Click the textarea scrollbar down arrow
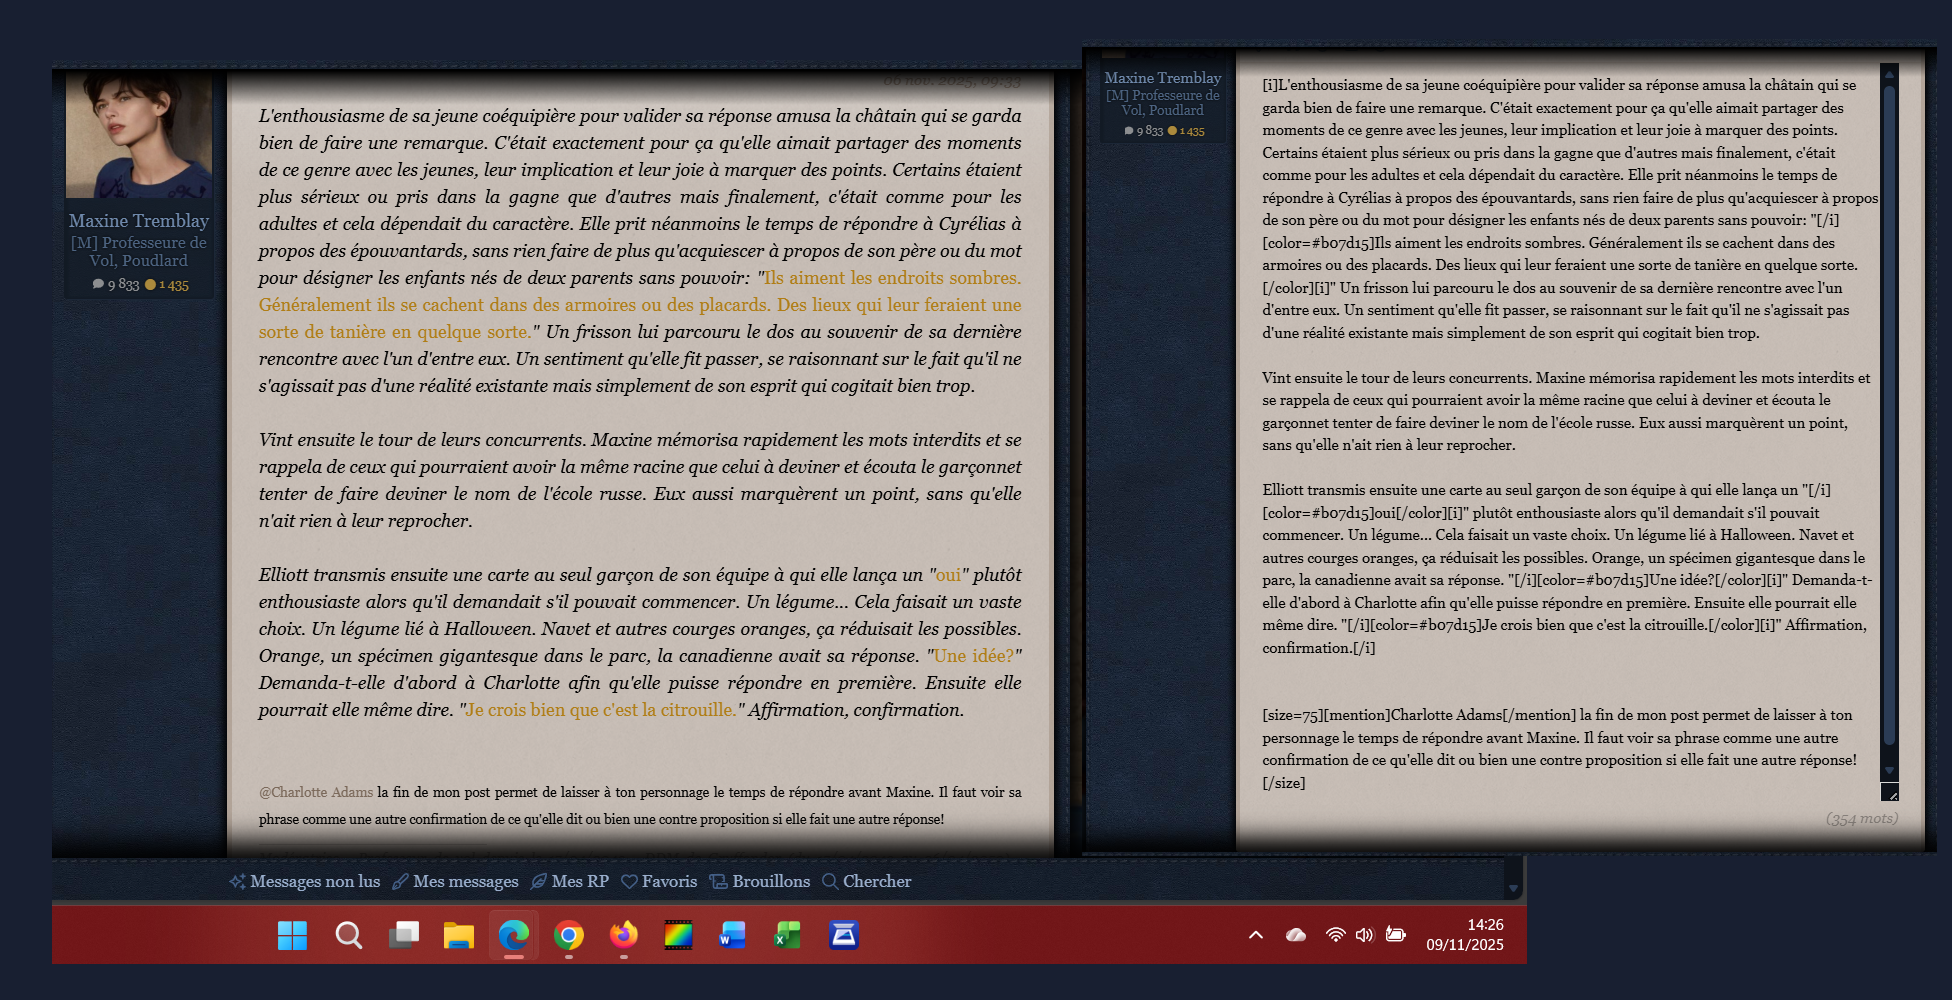 [1889, 771]
